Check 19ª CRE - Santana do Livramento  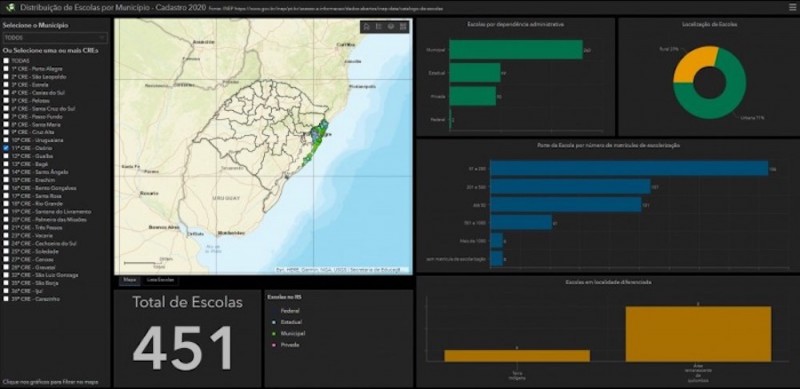click(6, 212)
